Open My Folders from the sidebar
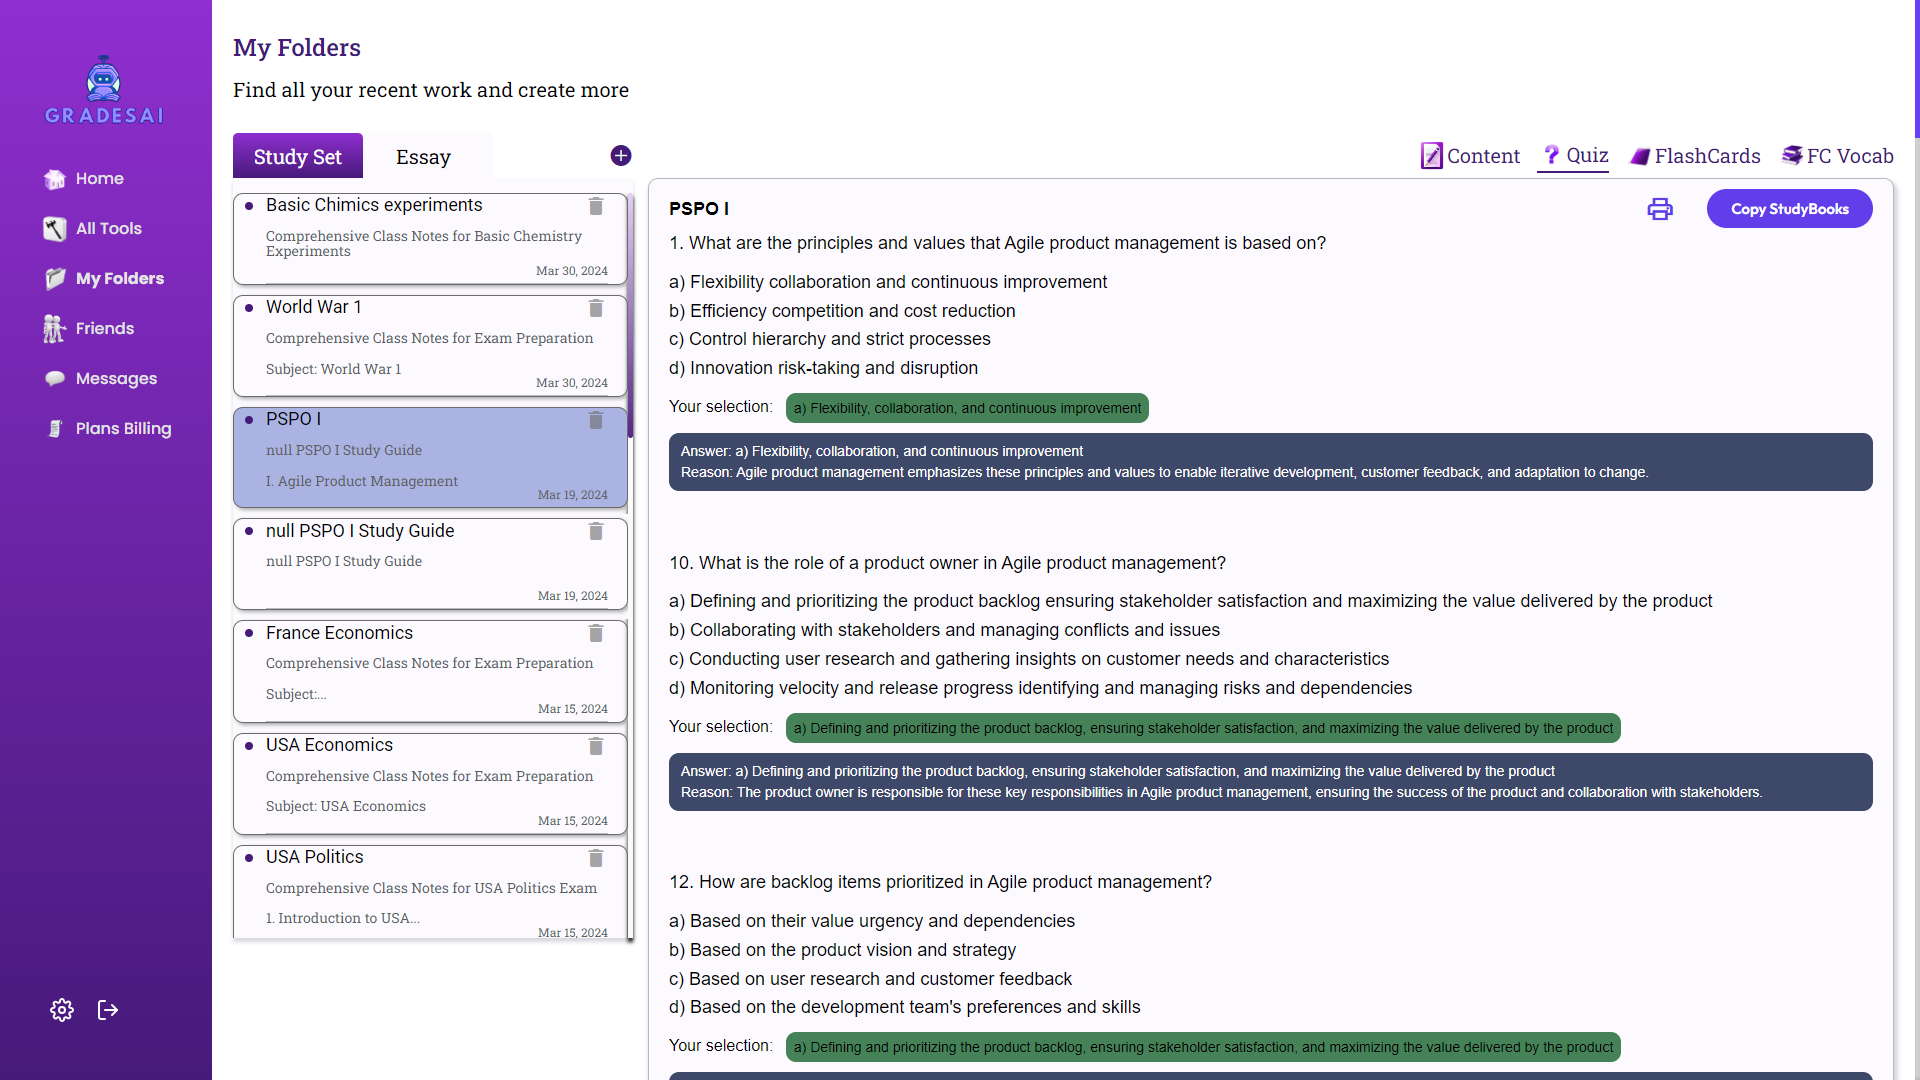1920x1080 pixels. [120, 278]
